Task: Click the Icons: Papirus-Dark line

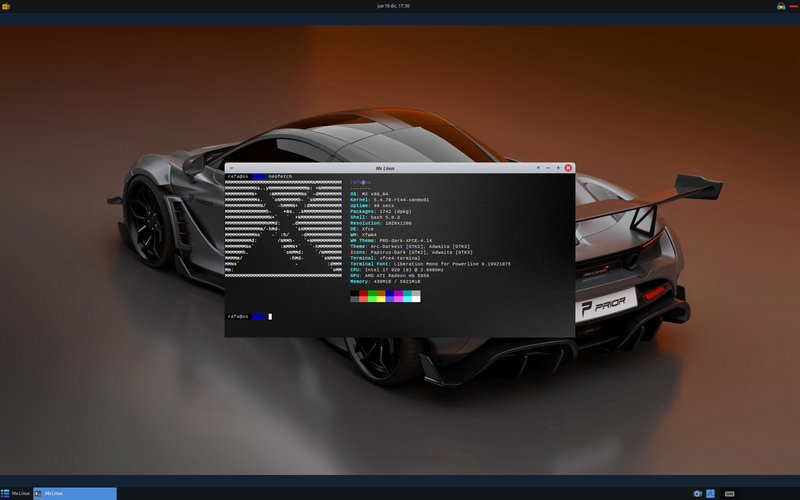Action: coord(412,252)
